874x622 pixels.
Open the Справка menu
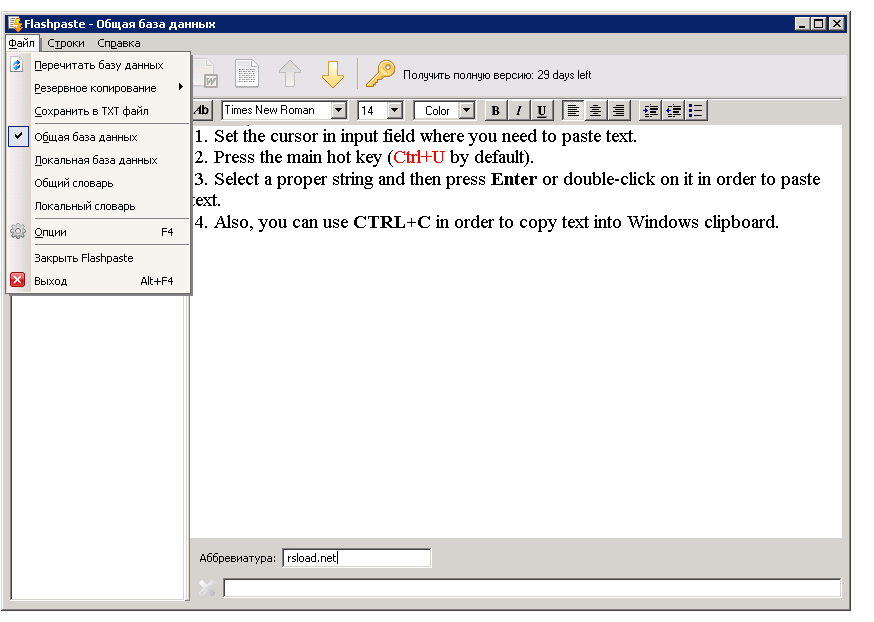pyautogui.click(x=119, y=43)
